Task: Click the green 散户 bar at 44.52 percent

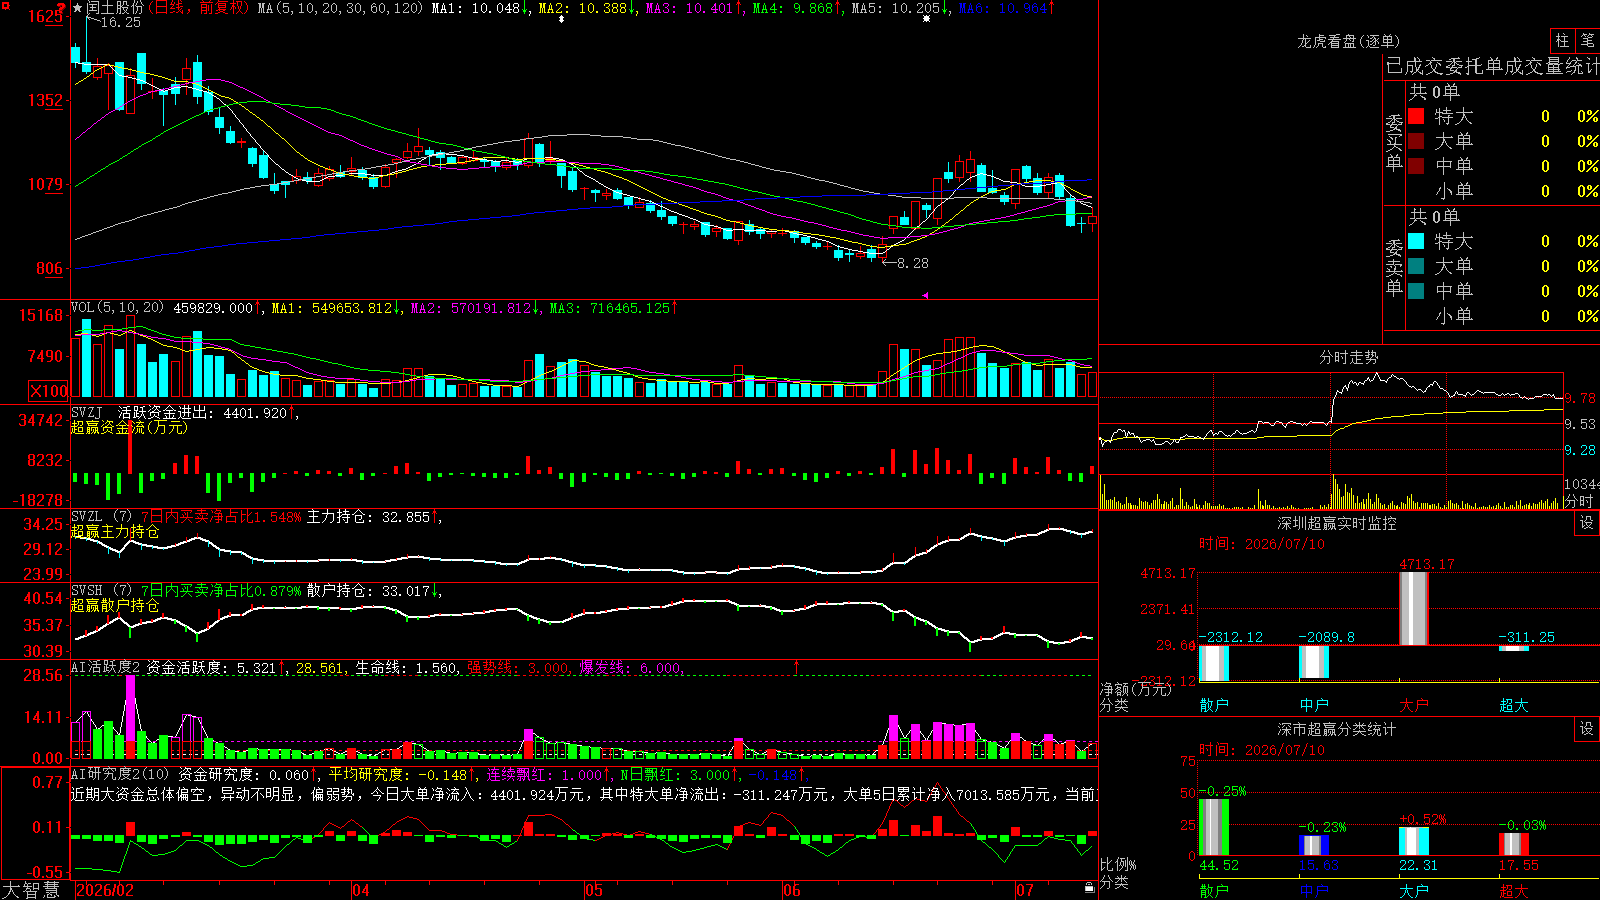Action: point(1213,827)
